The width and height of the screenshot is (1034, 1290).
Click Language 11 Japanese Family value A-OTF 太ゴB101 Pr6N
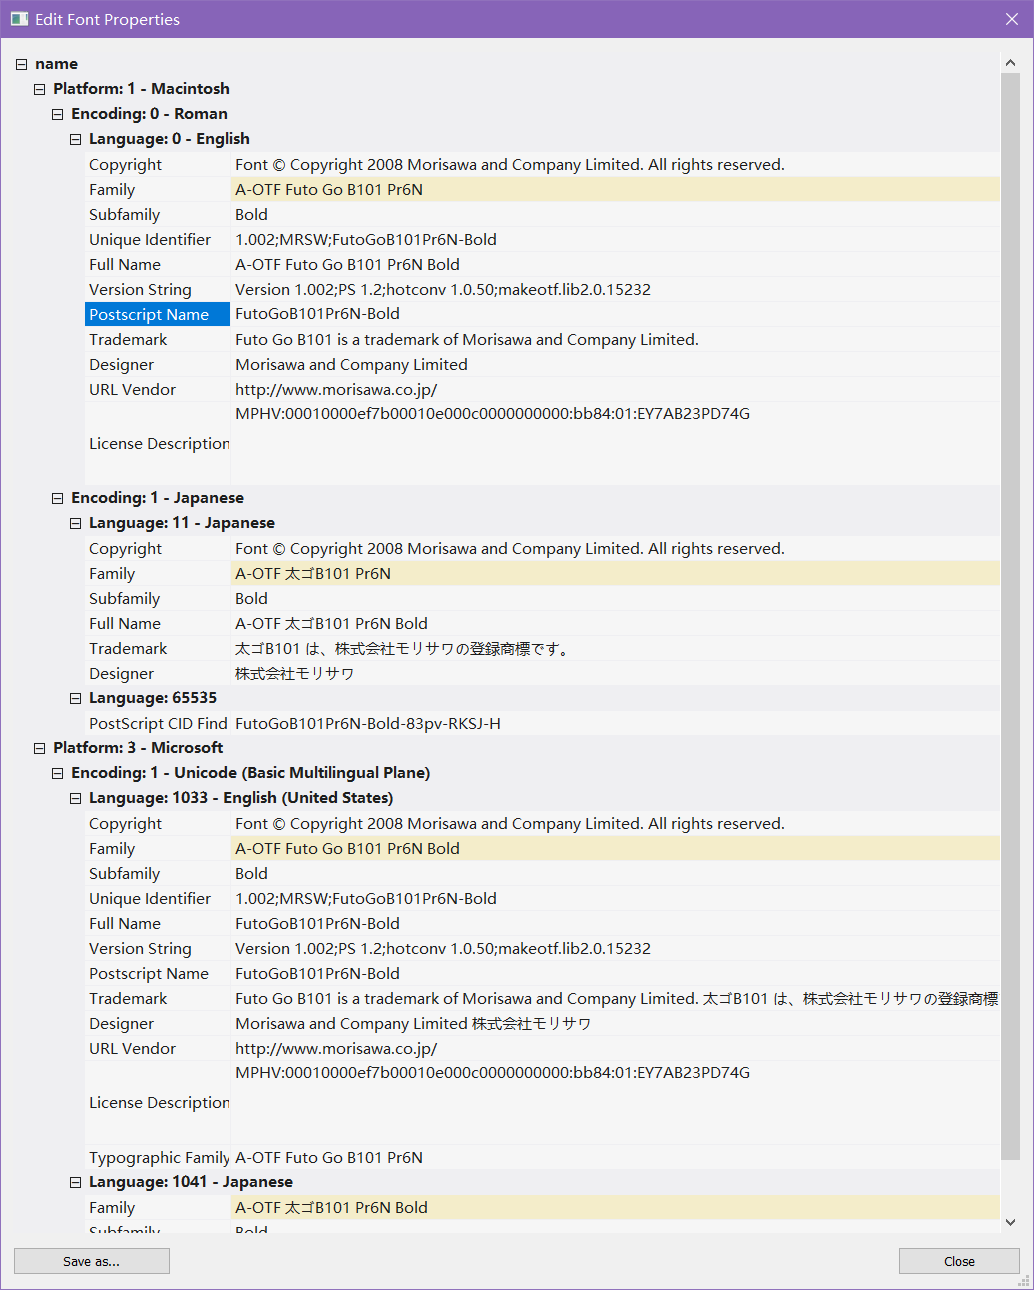(x=615, y=573)
